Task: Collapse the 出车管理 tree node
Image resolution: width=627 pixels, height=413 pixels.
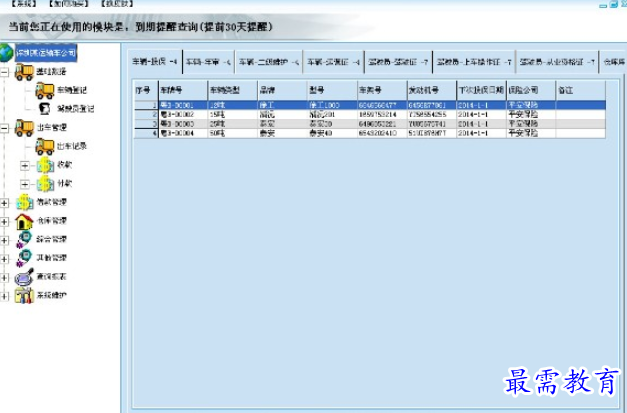Action: (x=7, y=128)
